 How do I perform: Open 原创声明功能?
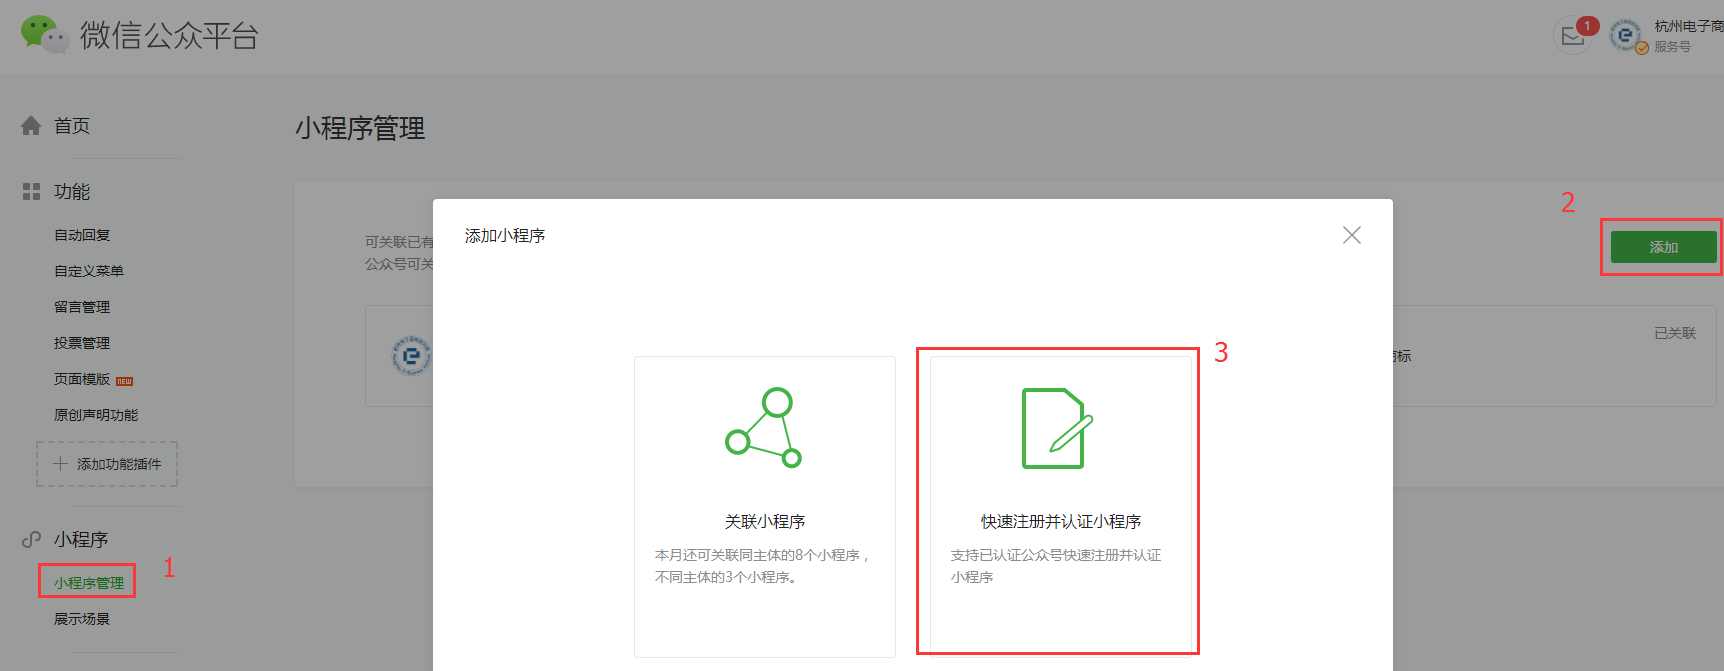tap(96, 415)
